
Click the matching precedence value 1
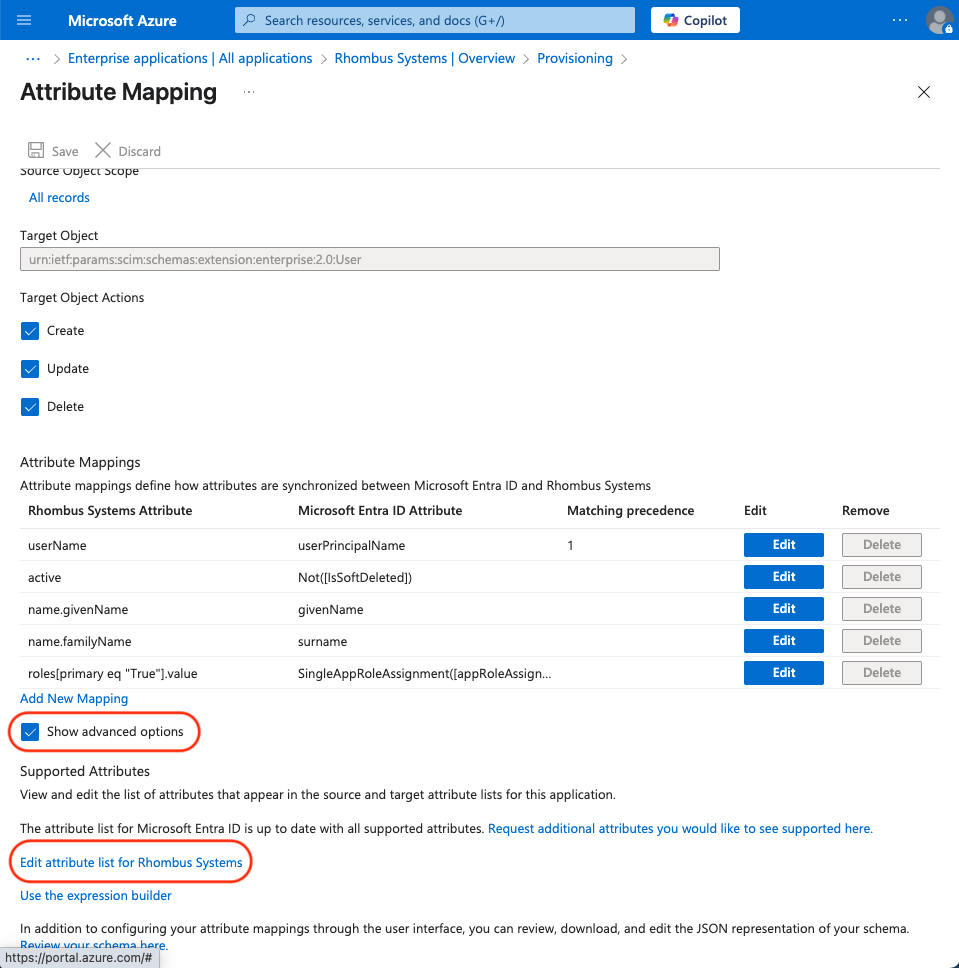[x=570, y=546]
